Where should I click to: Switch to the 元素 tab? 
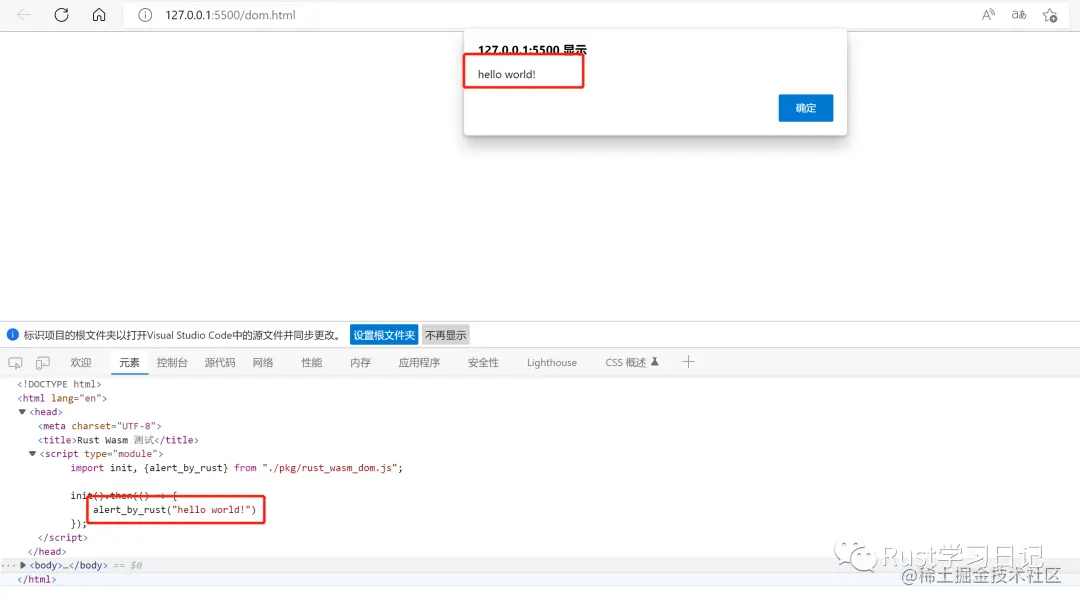pyautogui.click(x=129, y=363)
